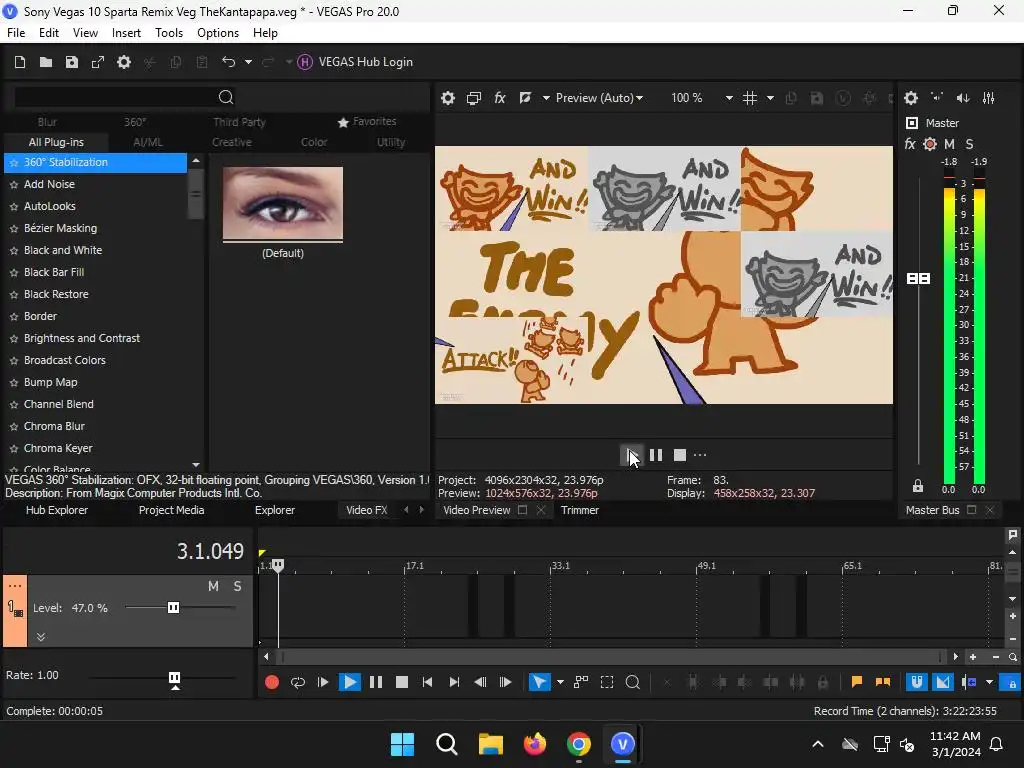
Task: Click the plug-in search field
Action: pyautogui.click(x=114, y=97)
